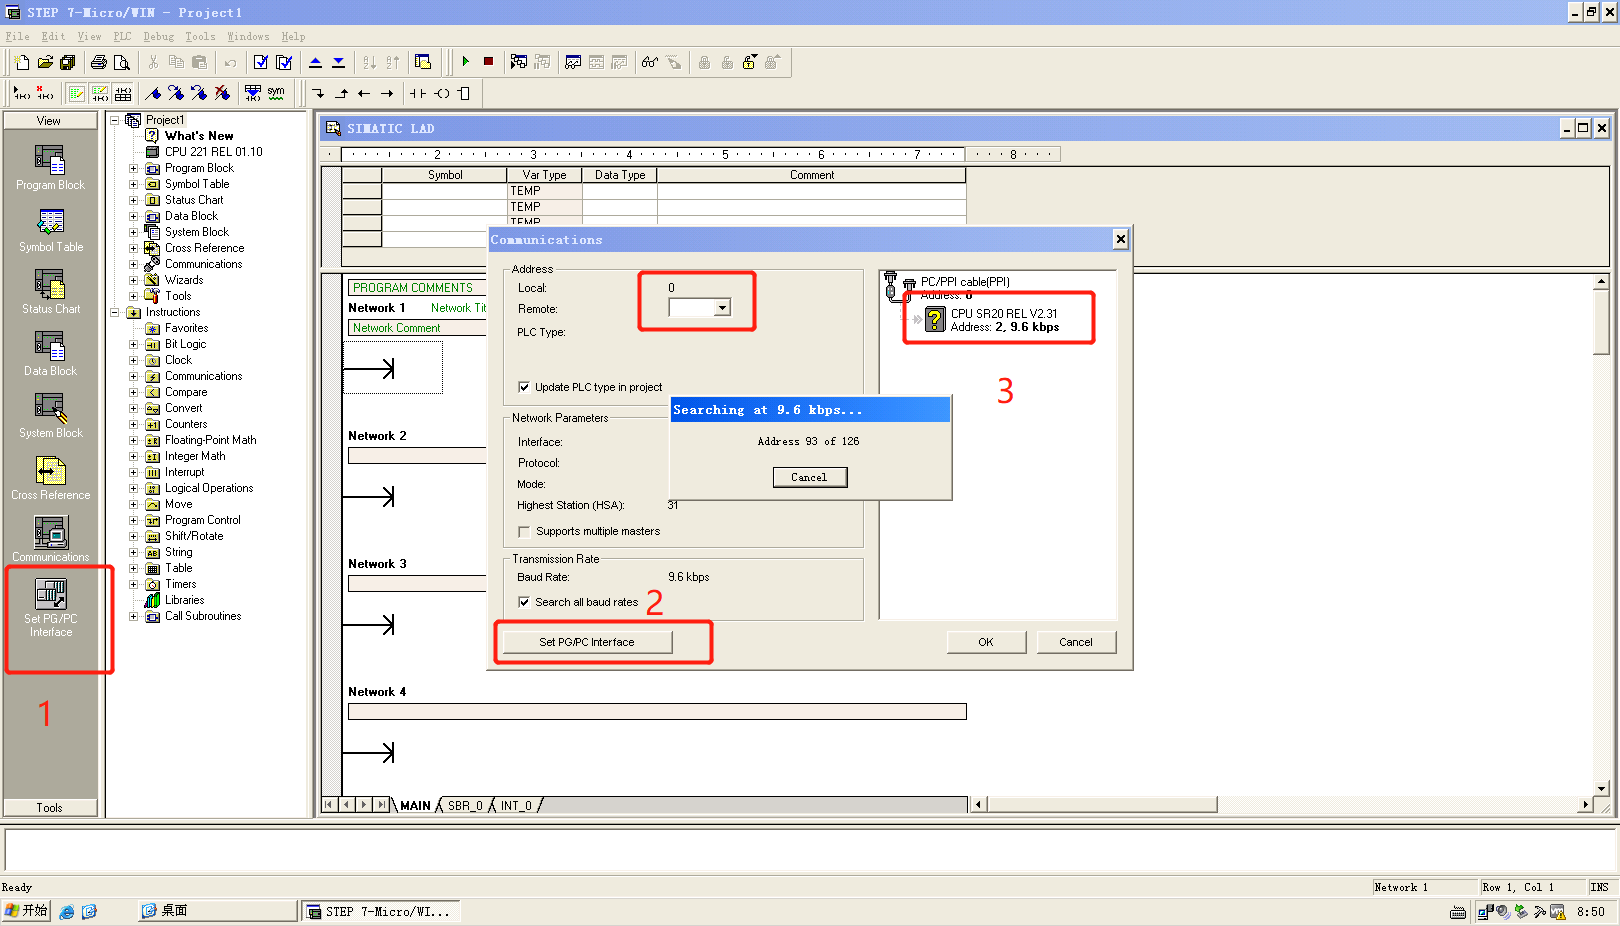Insert coil instruction in LAD toolbar

tap(441, 93)
